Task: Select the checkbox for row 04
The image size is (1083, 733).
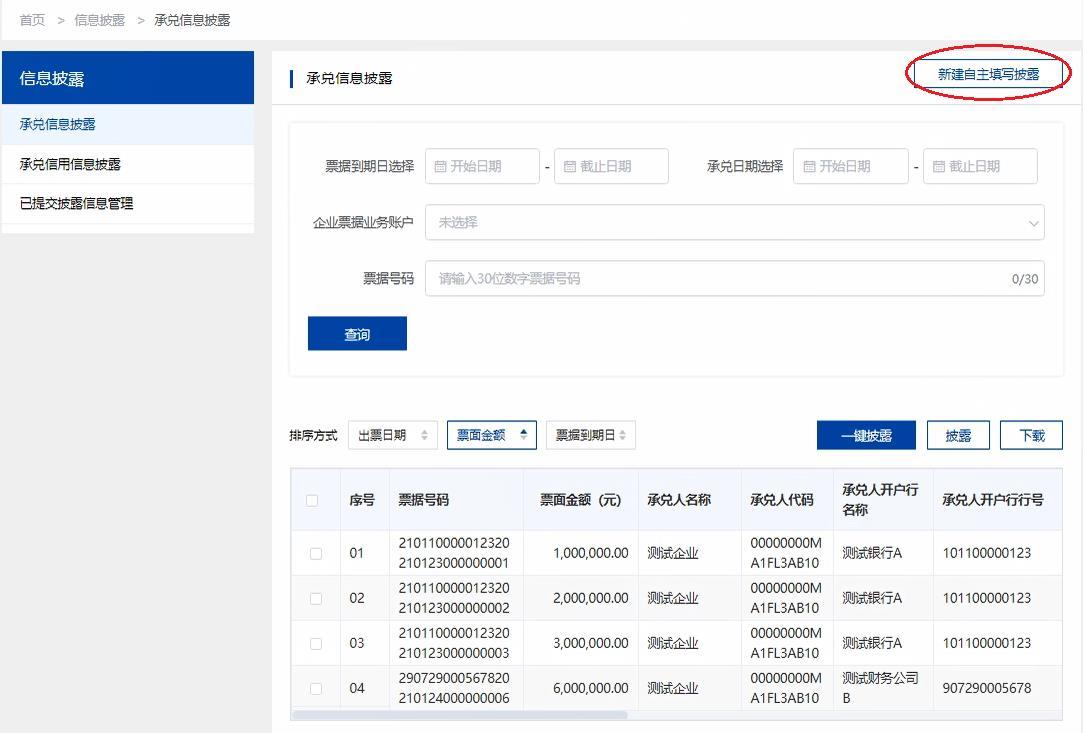Action: point(315,687)
